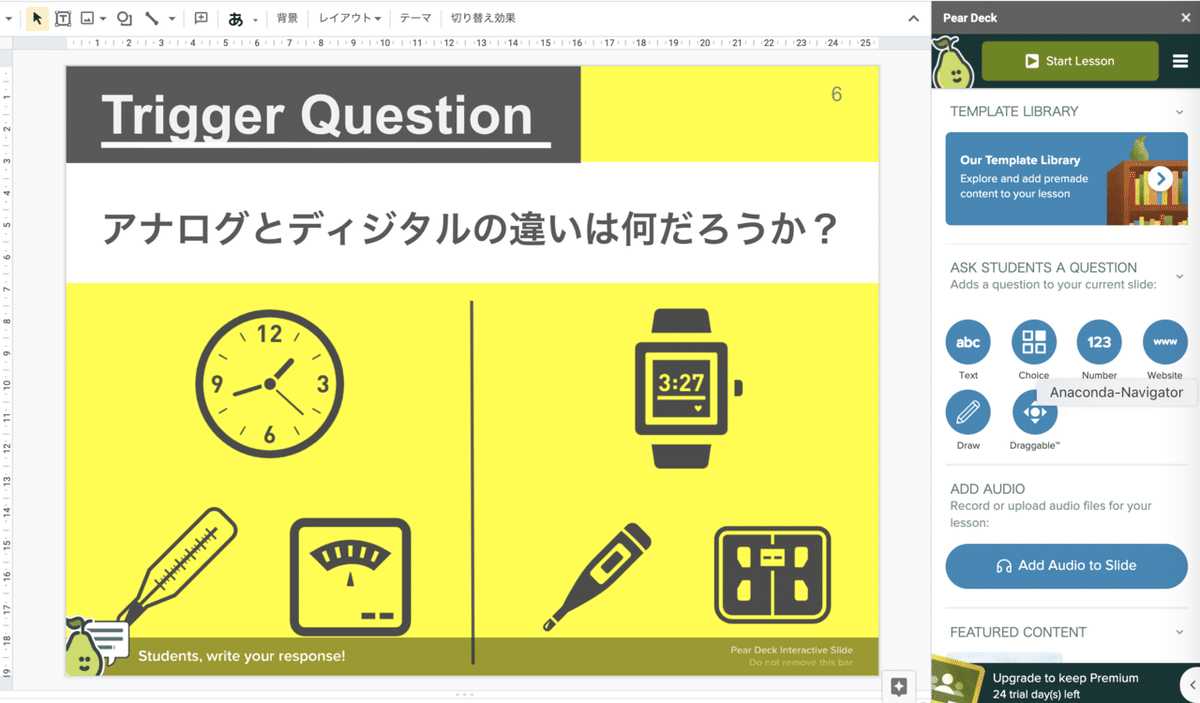This screenshot has height=703, width=1200.
Task: Click the add comment icon
Action: 201,18
